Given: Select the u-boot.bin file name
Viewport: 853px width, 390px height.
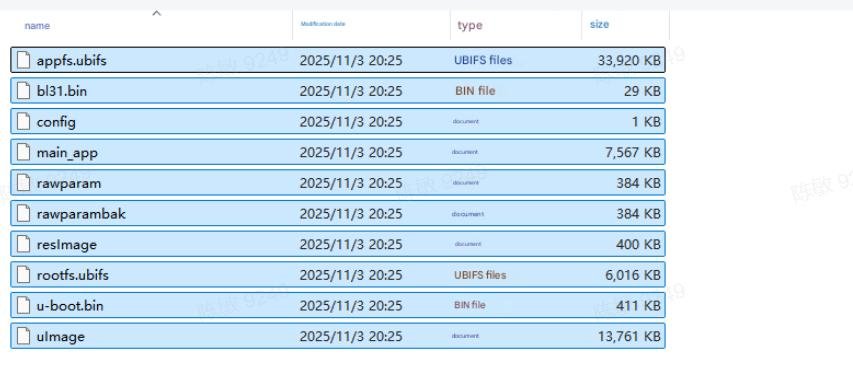Looking at the screenshot, I should pyautogui.click(x=70, y=306).
